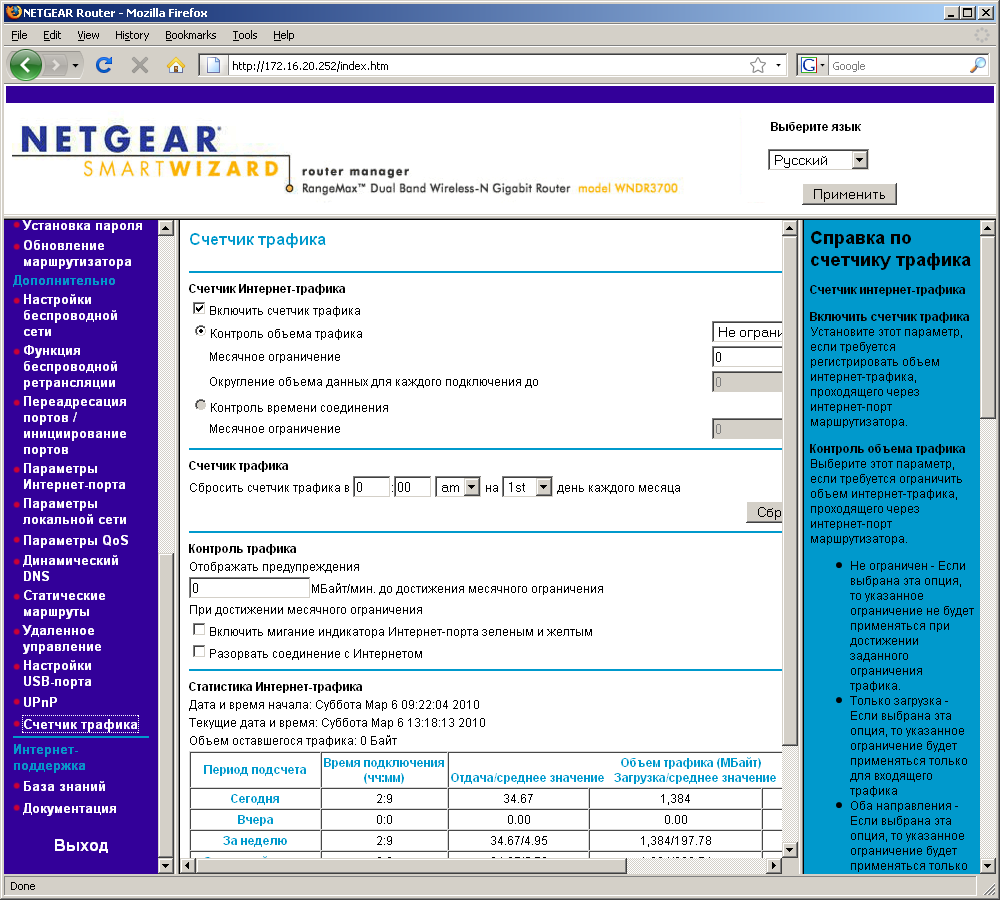Click the partially visible Сбр reset button
The image size is (1000, 900).
[765, 512]
